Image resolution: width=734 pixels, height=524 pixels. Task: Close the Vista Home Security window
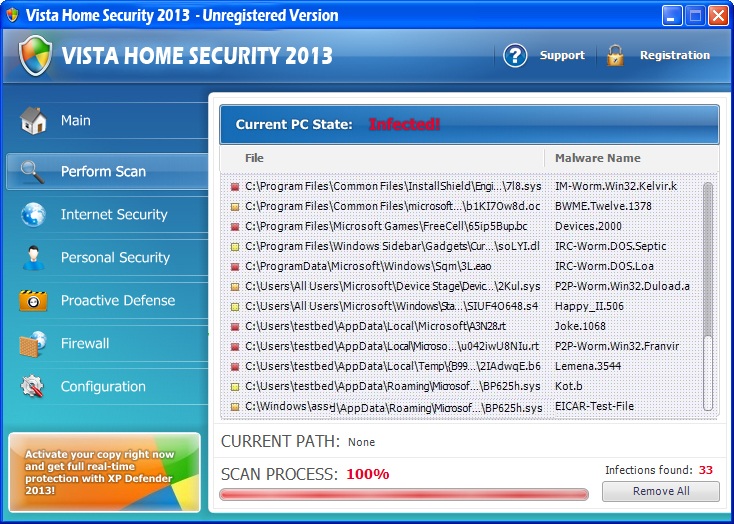pos(718,16)
